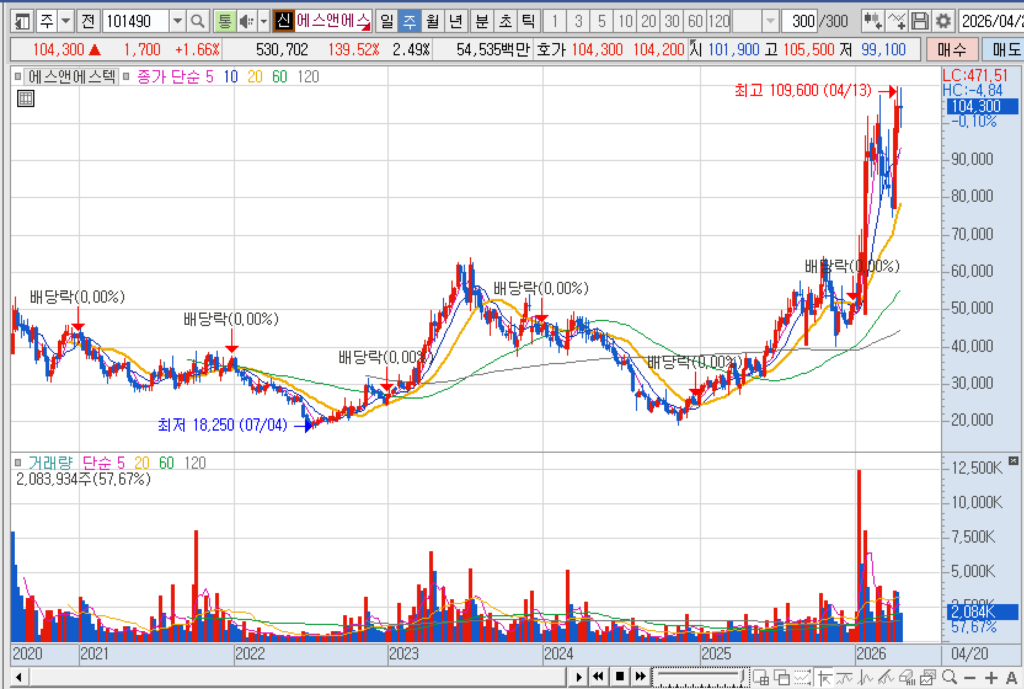This screenshot has width=1024, height=689.
Task: Open the stock code history dropdown
Action: tap(178, 22)
